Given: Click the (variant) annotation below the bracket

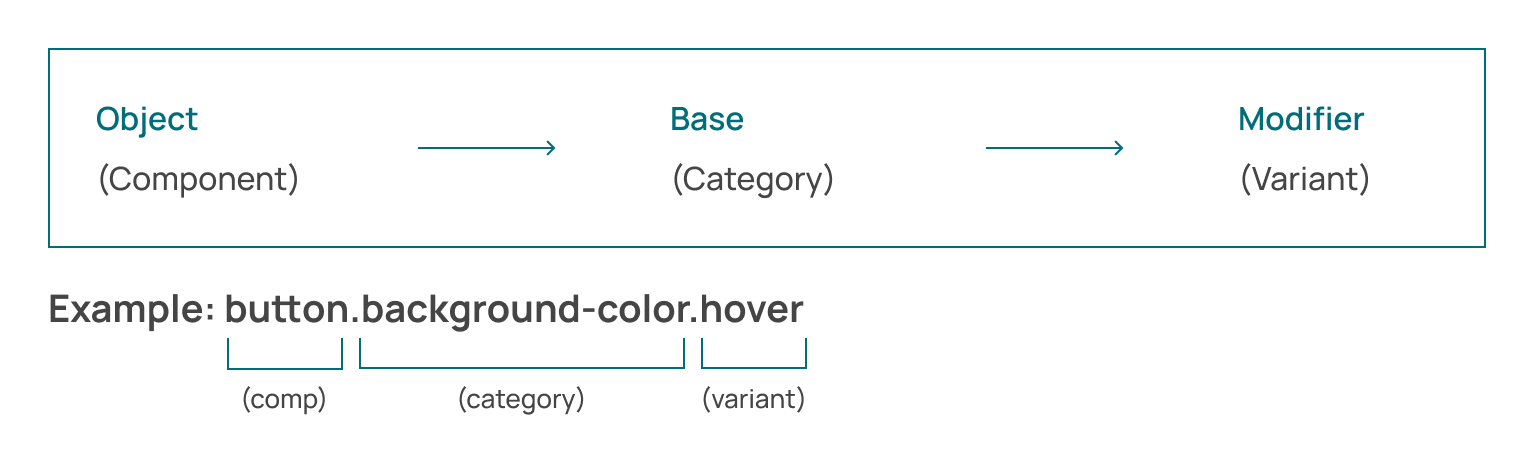Looking at the screenshot, I should coord(753,400).
